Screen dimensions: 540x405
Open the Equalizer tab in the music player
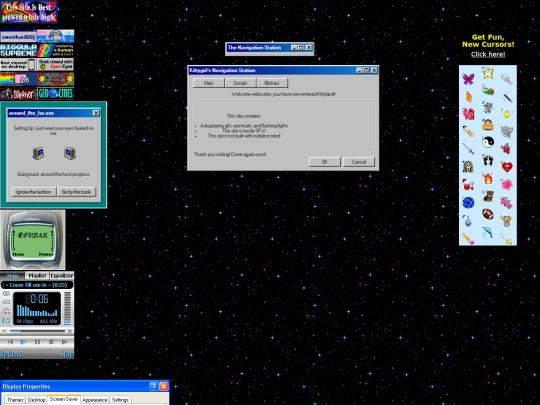pos(62,276)
